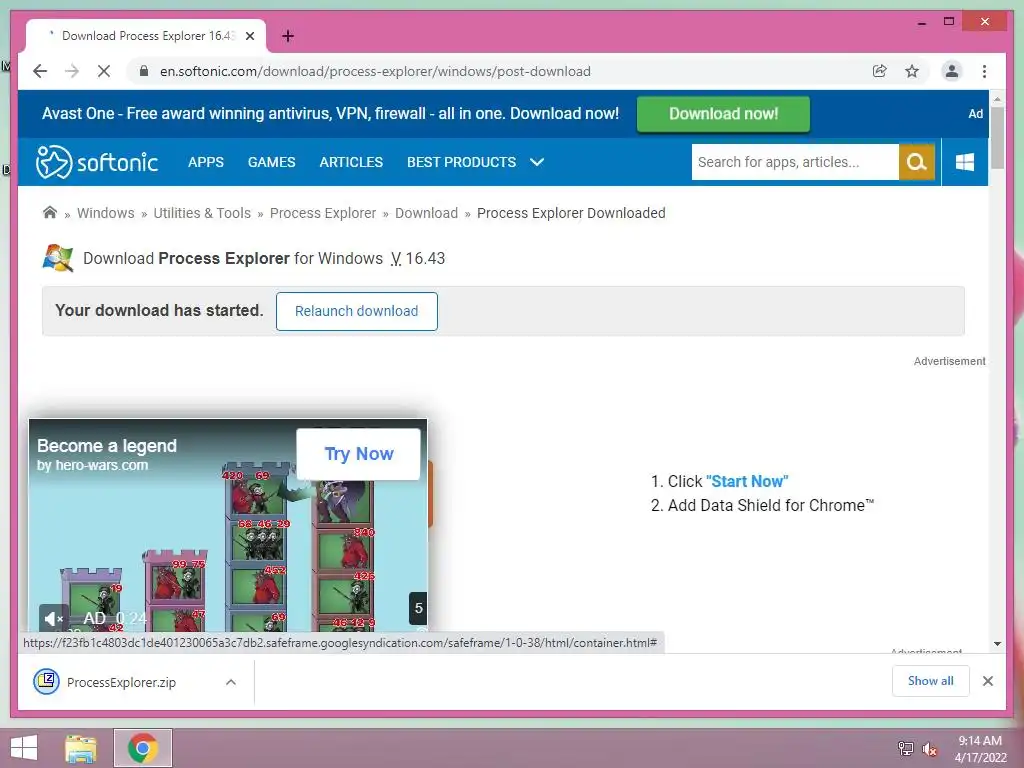The height and width of the screenshot is (768, 1024).
Task: Click the muted volume tray icon
Action: [929, 749]
